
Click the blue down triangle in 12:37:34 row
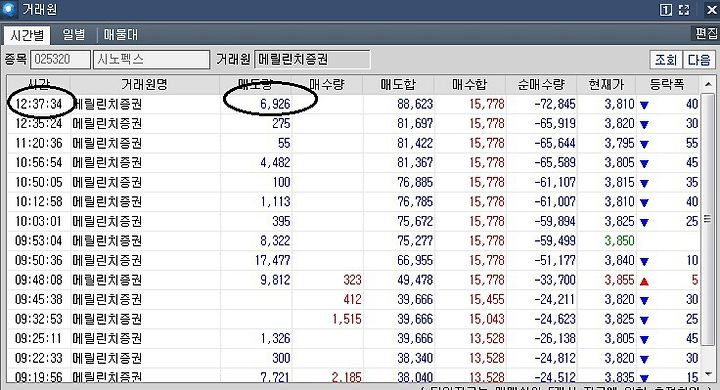coord(644,105)
